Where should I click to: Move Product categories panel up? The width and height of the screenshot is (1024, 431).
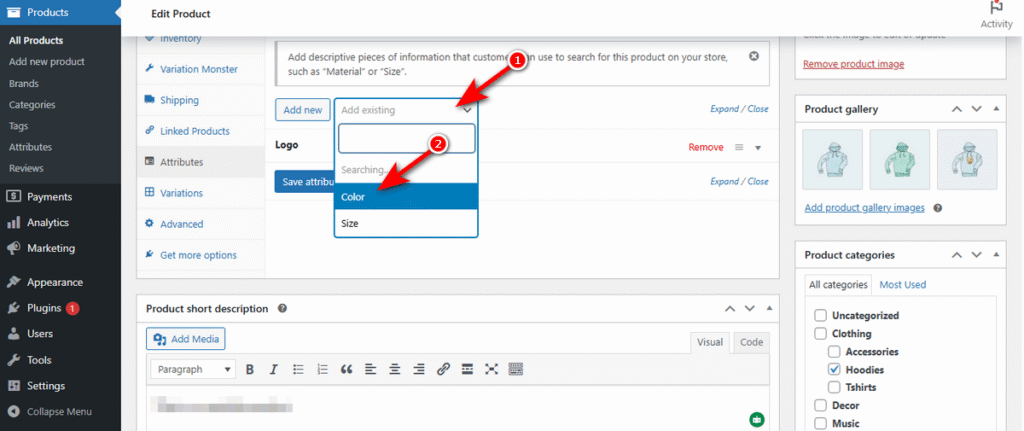tap(957, 255)
